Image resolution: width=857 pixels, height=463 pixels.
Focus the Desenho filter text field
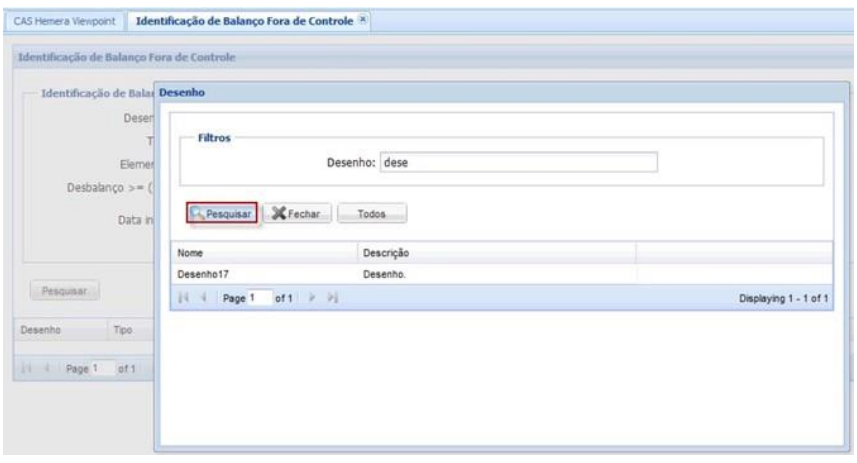[x=520, y=163]
